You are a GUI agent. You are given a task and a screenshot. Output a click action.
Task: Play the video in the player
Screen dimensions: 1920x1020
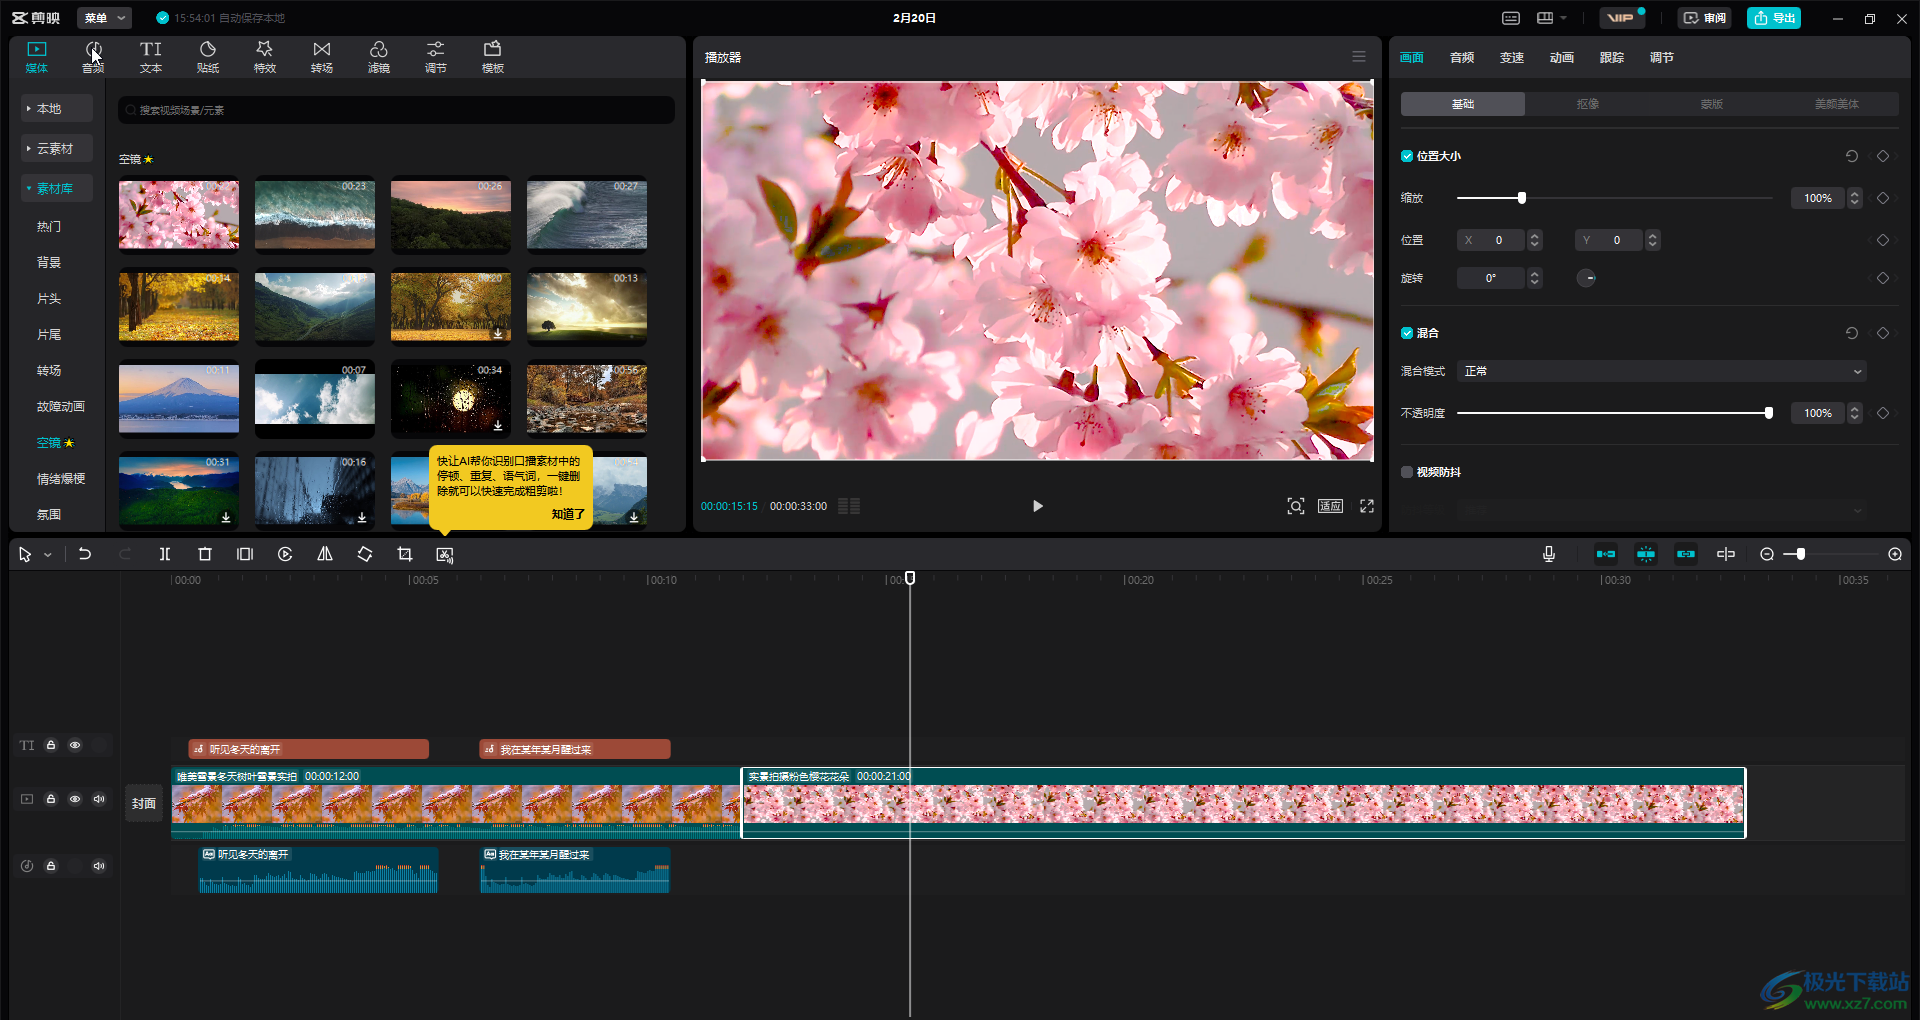point(1037,506)
